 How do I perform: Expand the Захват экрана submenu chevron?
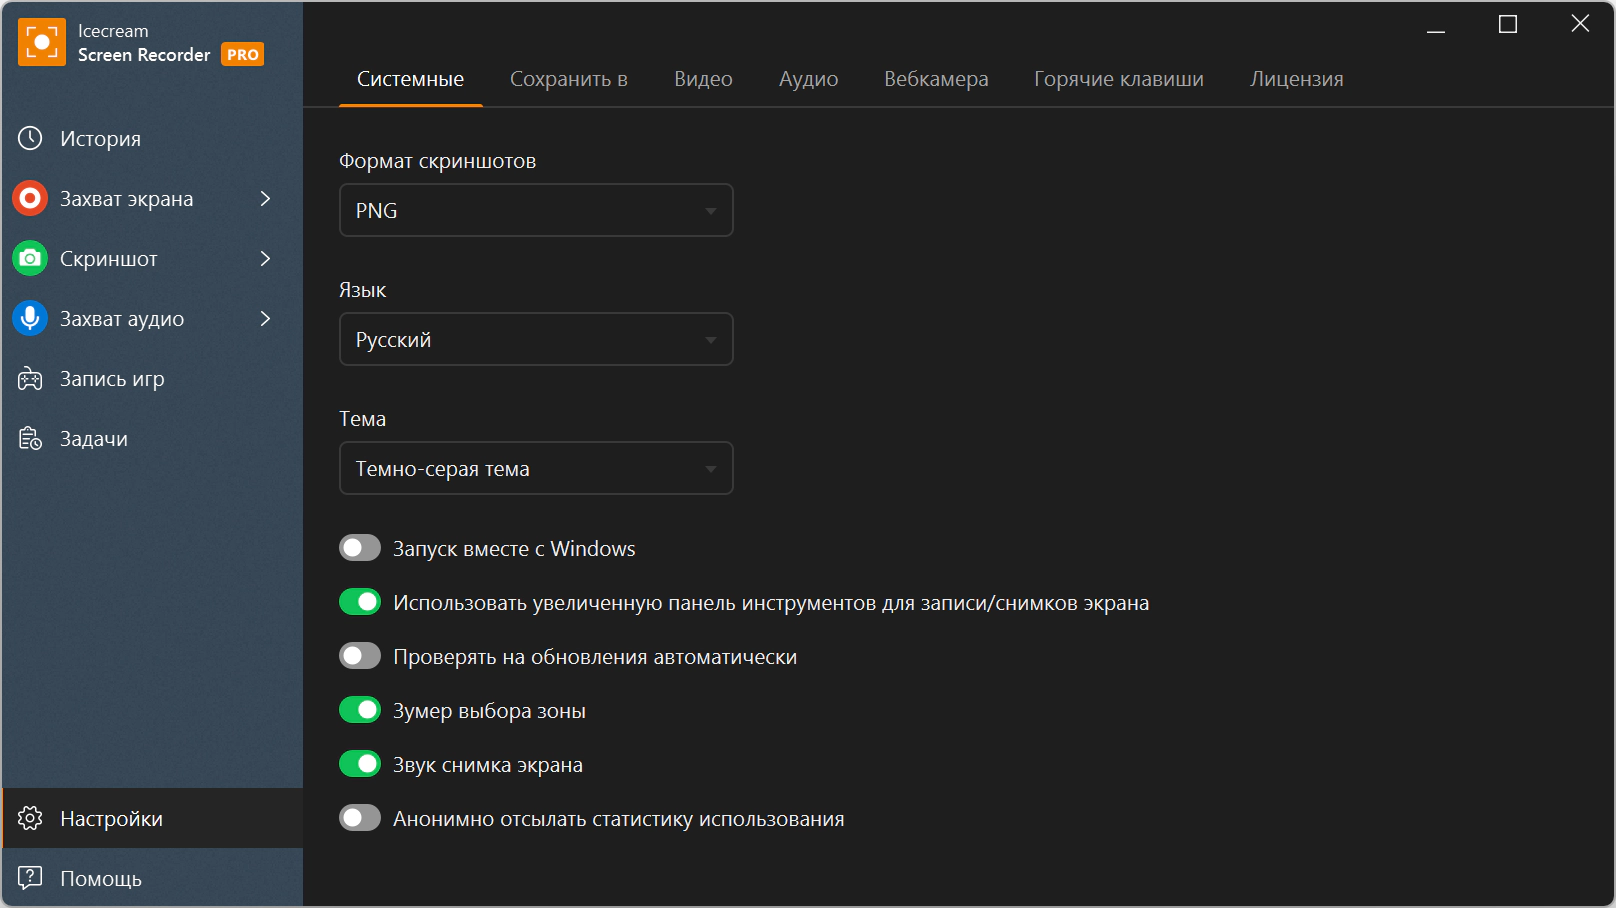point(265,198)
